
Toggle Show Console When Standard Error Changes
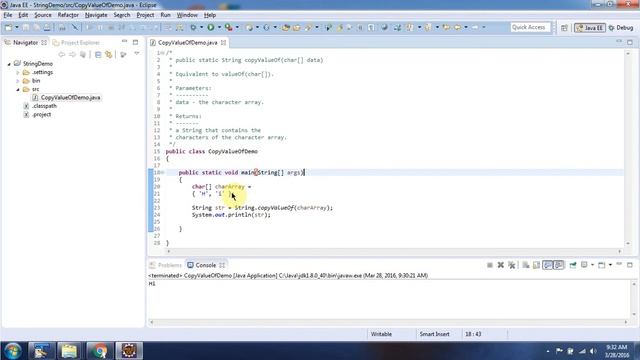tap(559, 265)
